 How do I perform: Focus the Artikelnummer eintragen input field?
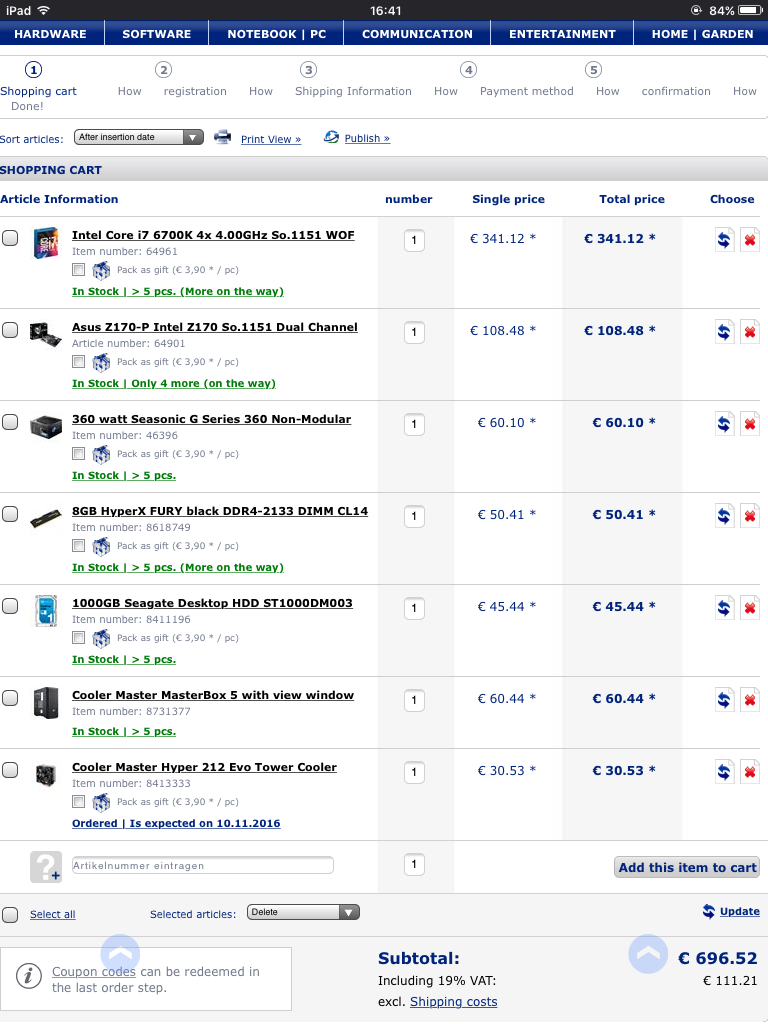(202, 865)
